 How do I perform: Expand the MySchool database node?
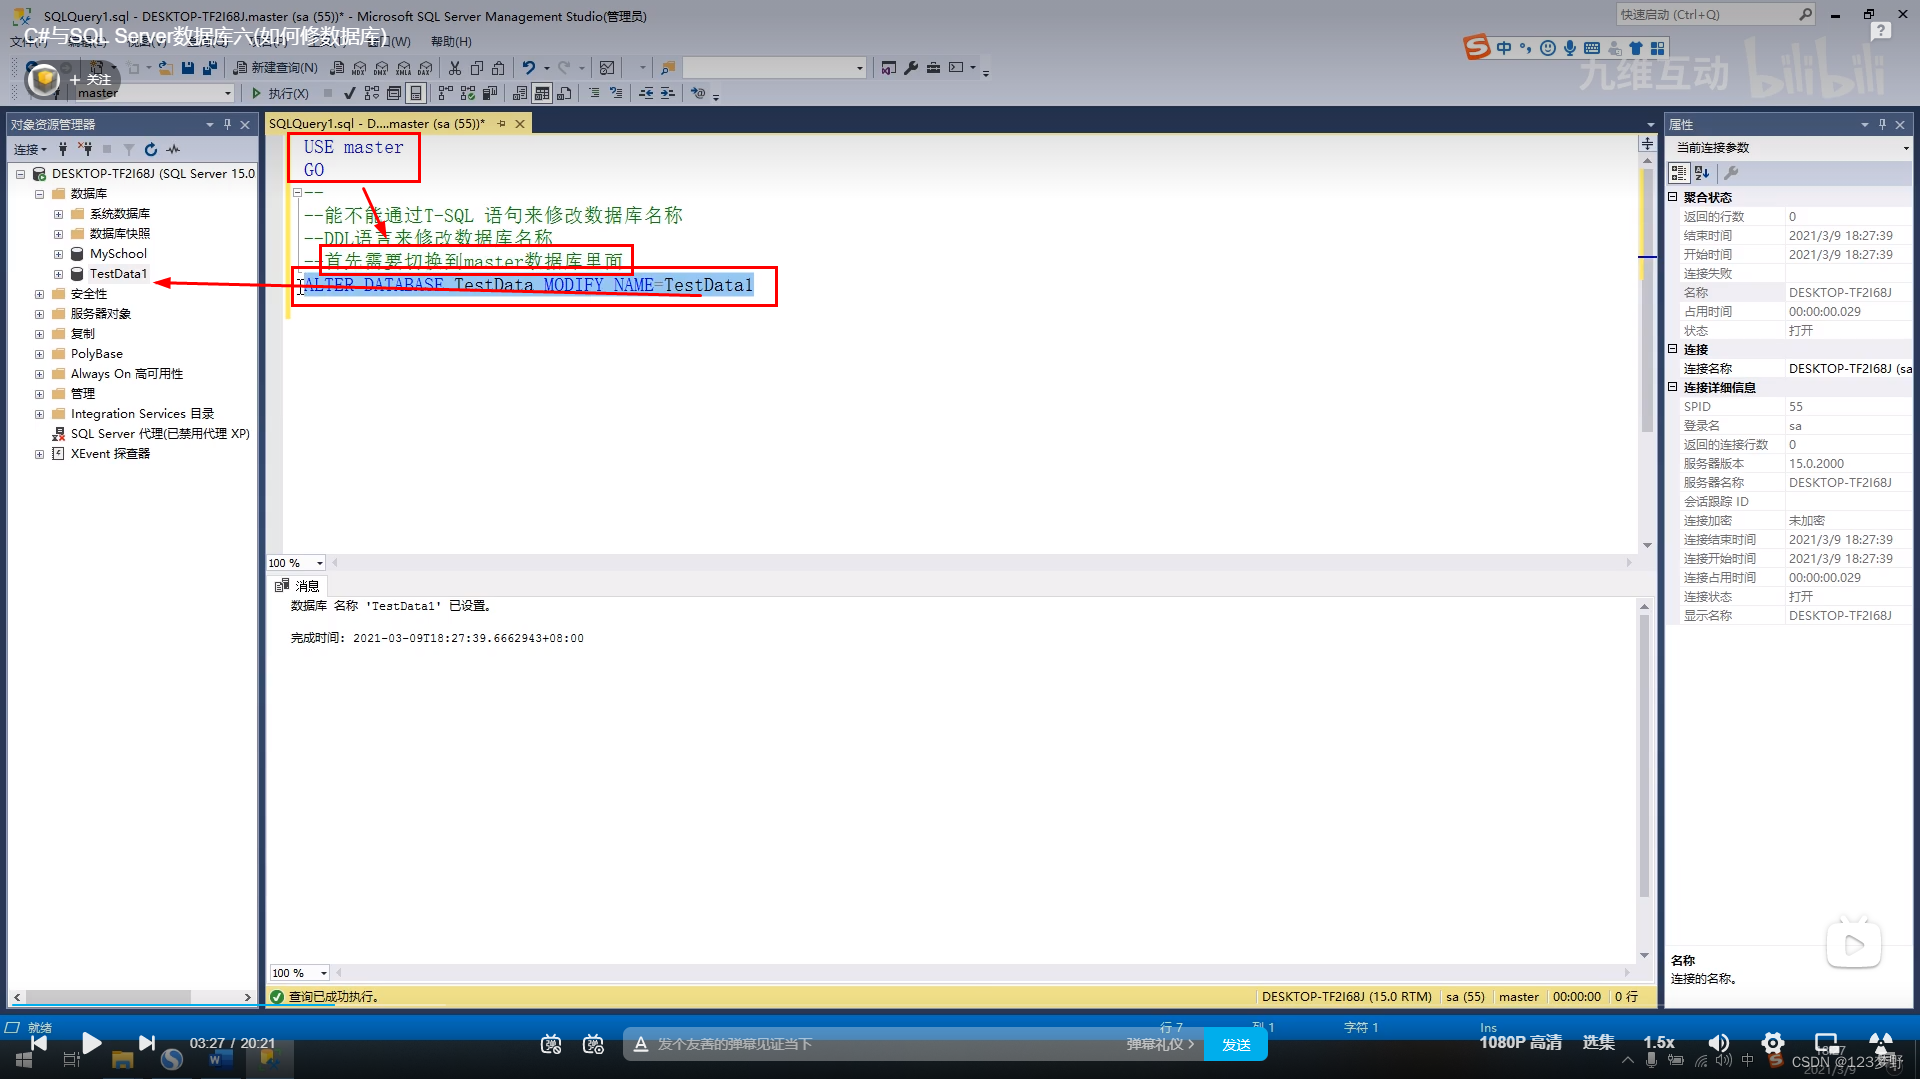(x=58, y=254)
